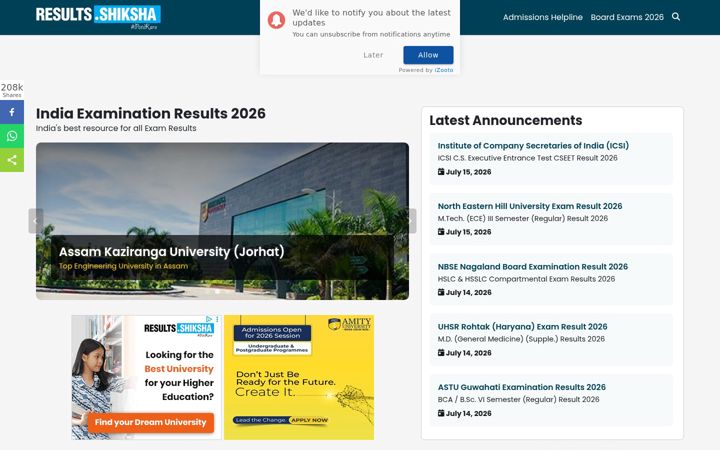
Task: Open Admissions Helpline menu item
Action: pyautogui.click(x=542, y=17)
